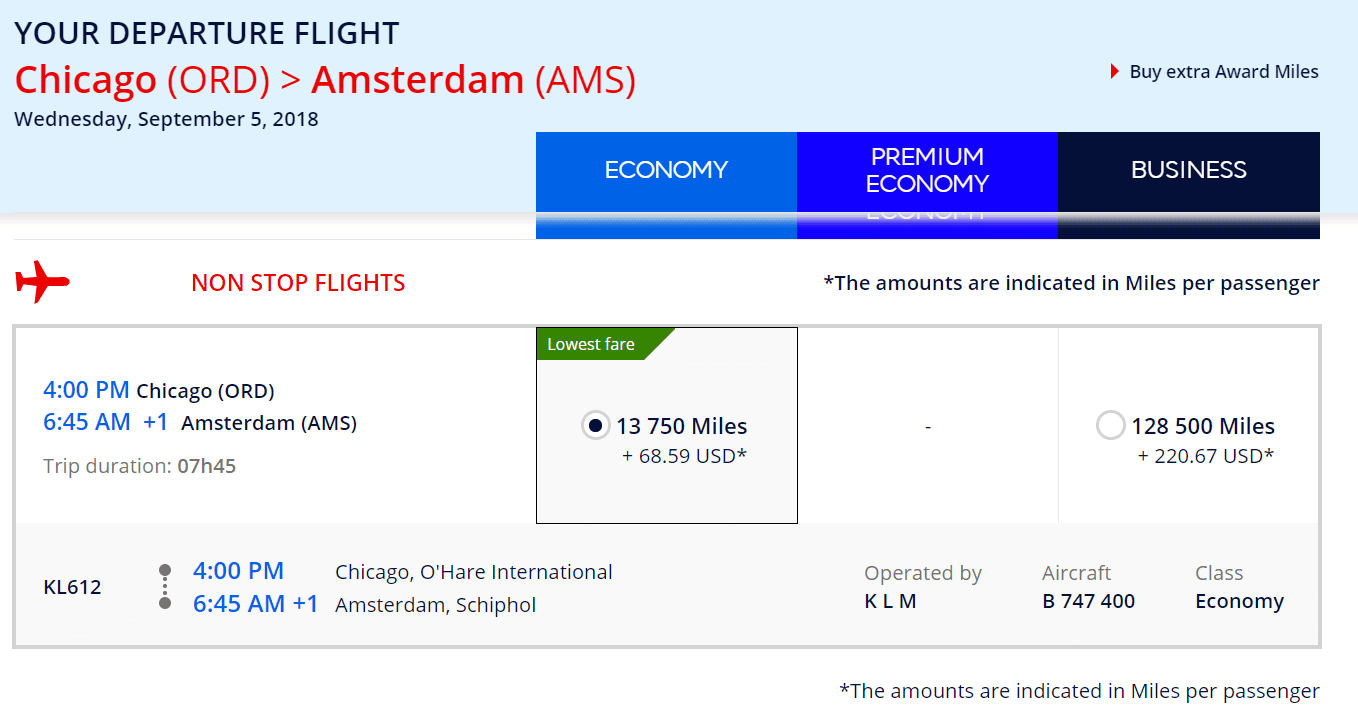Screen dimensions: 1358x709
Task: Click the NON STOP FLIGHTS heading
Action: click(x=298, y=283)
